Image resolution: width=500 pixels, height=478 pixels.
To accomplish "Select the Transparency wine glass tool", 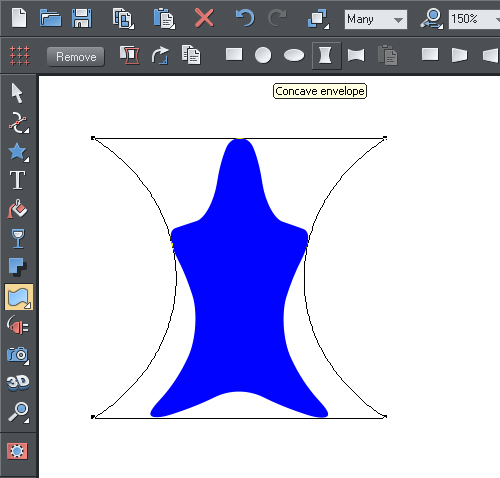I will 18,238.
